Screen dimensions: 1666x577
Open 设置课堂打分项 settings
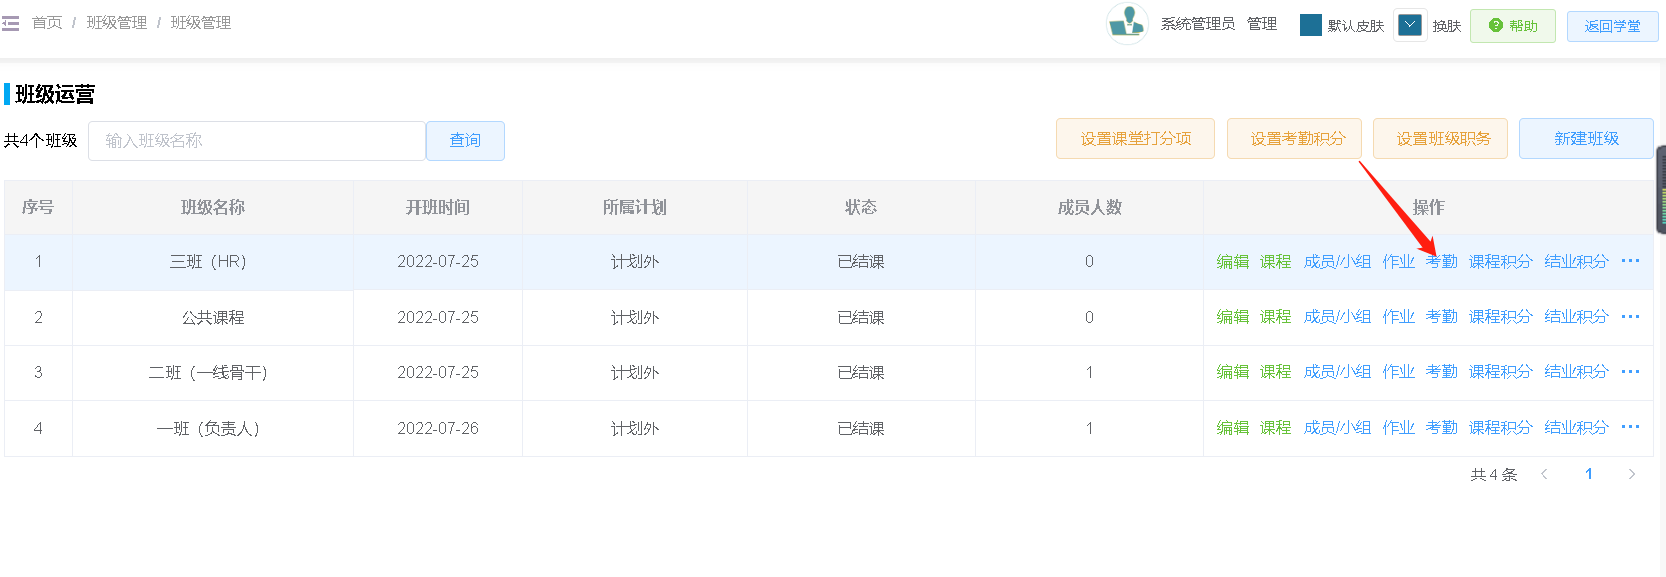click(x=1135, y=139)
